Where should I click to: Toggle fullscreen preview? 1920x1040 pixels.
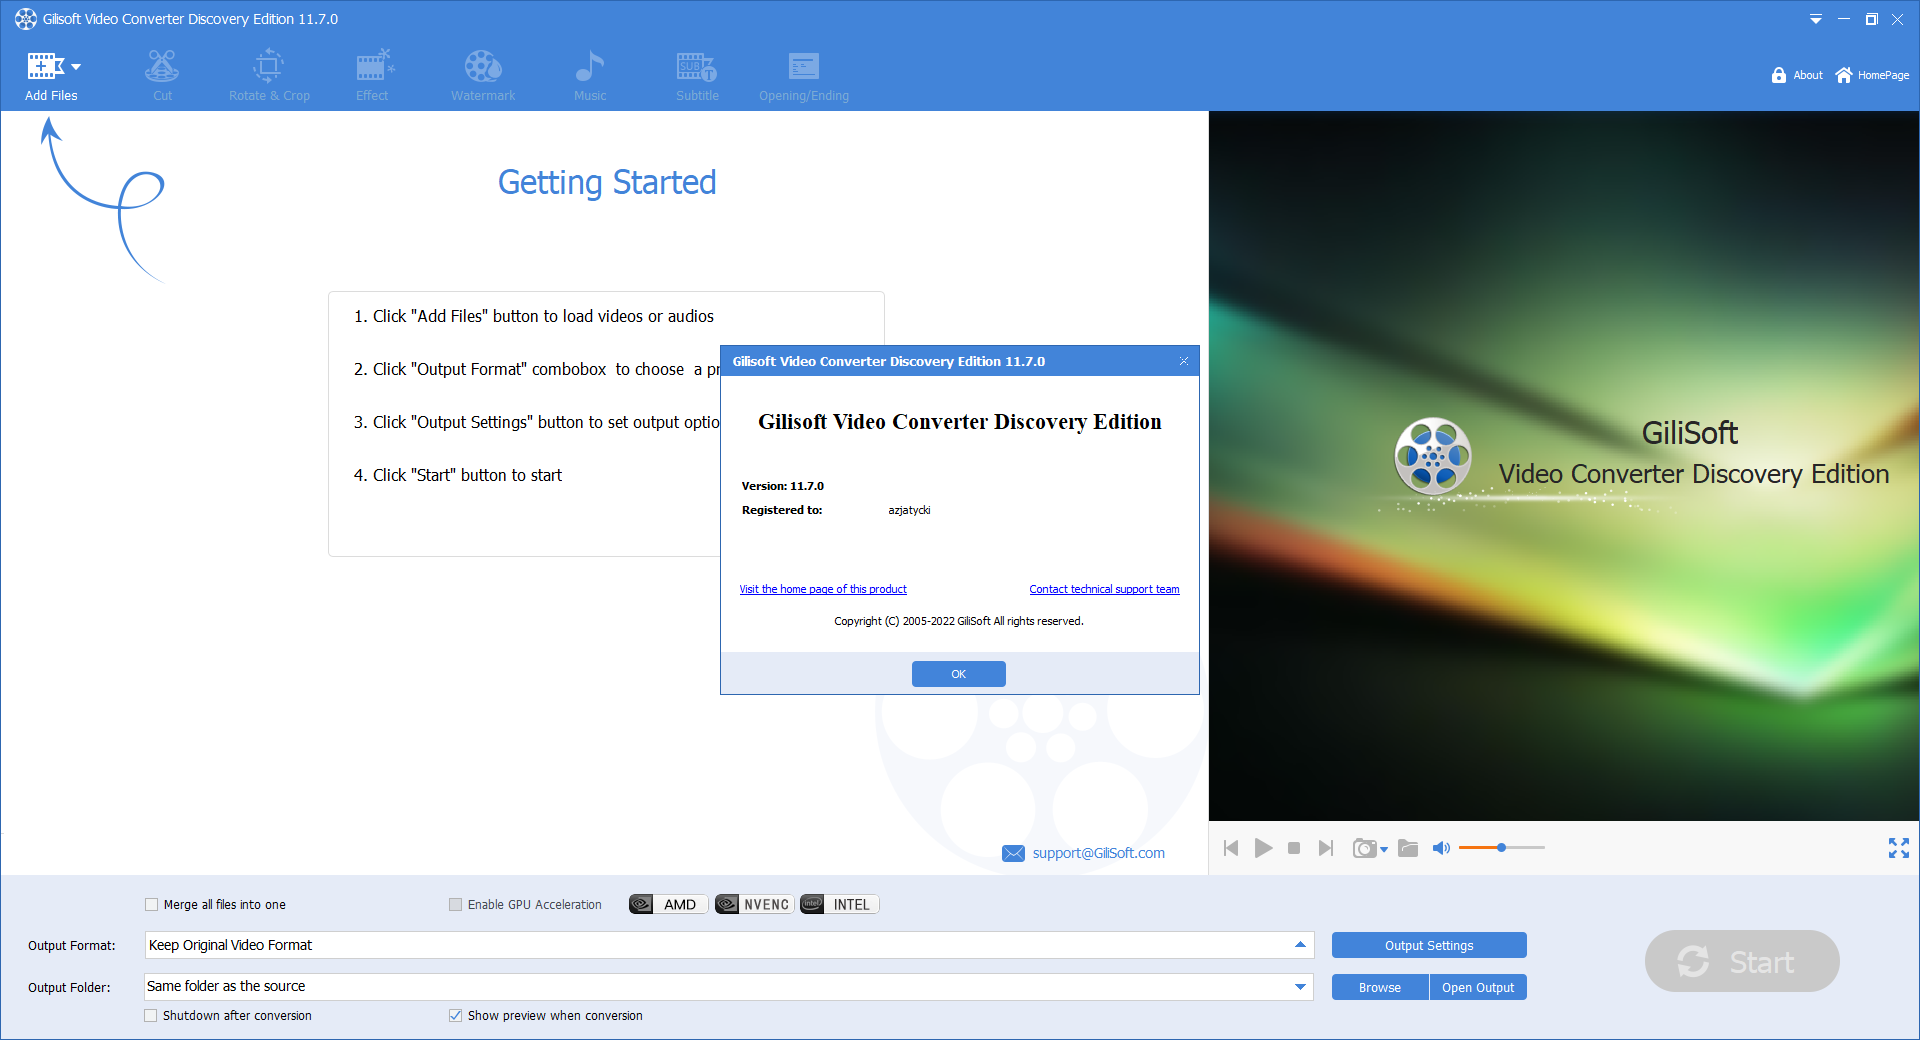1899,848
